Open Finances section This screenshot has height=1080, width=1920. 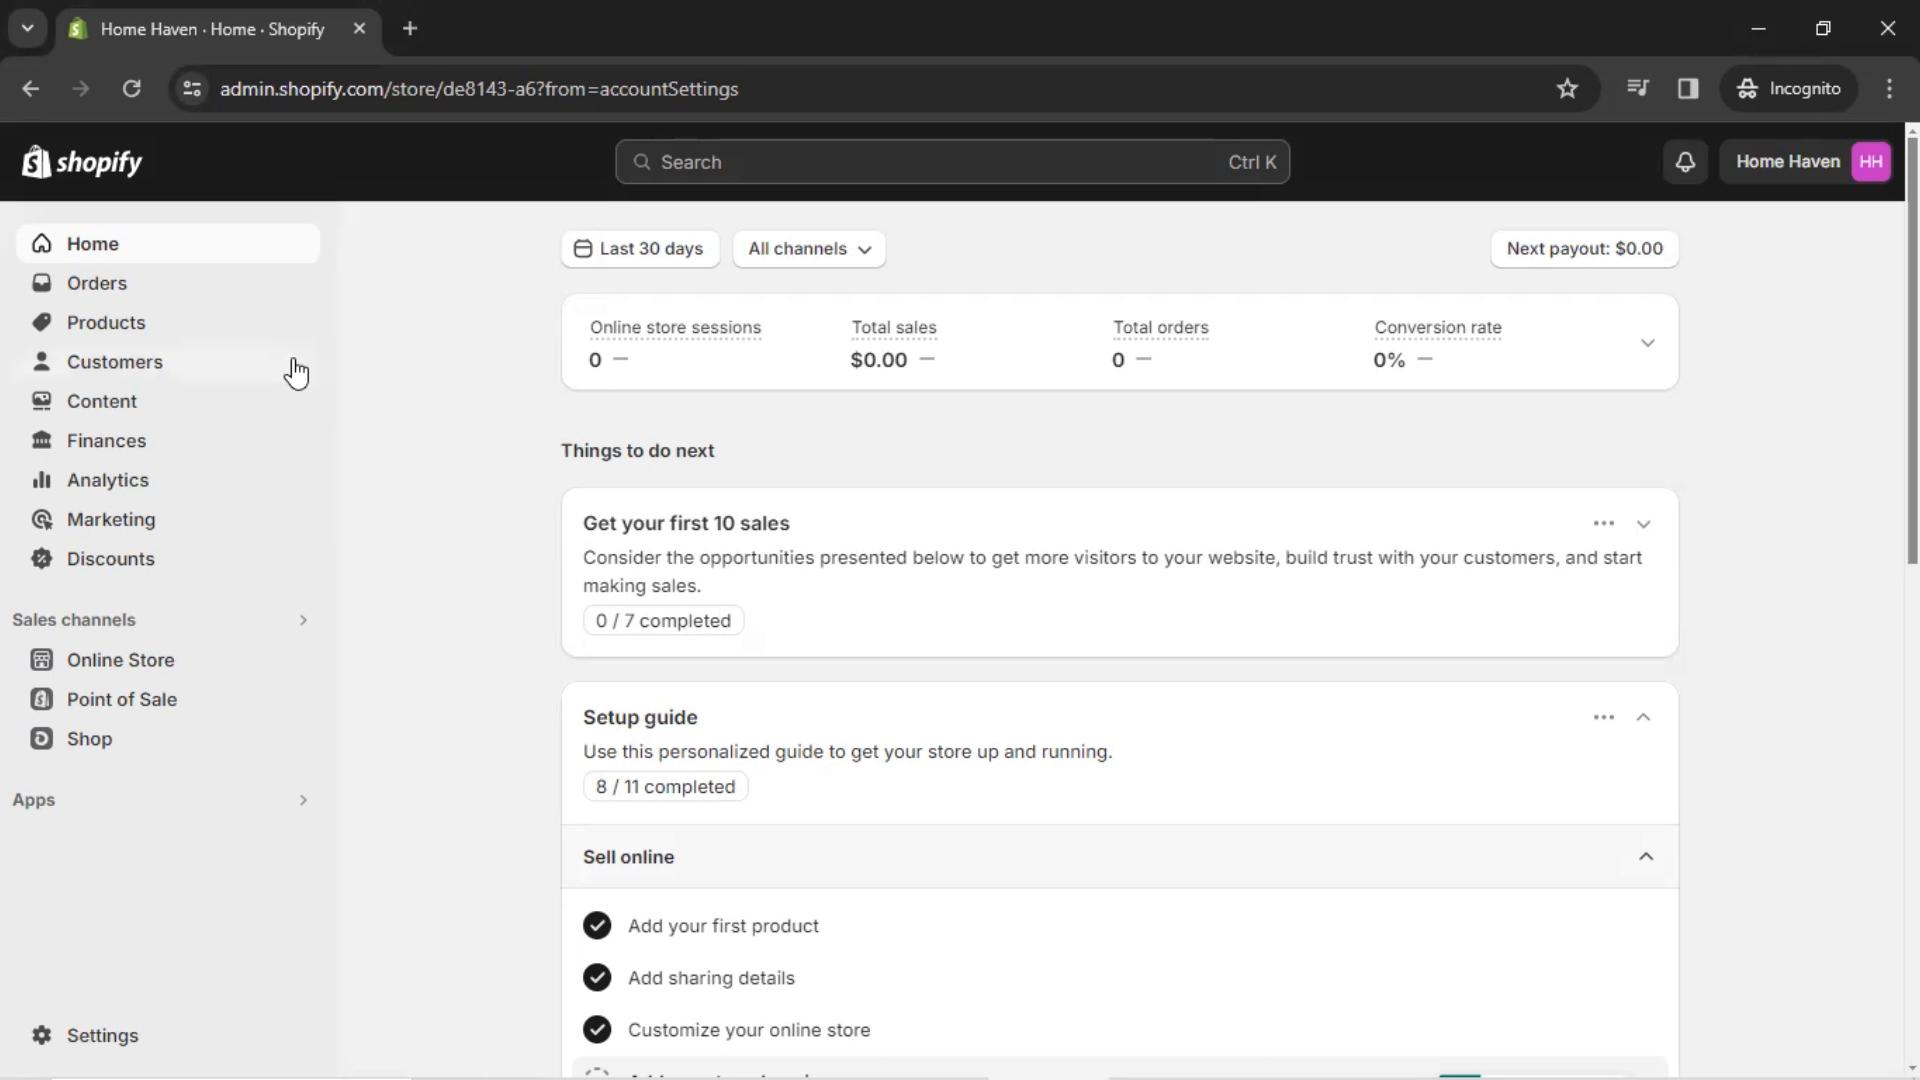click(105, 439)
